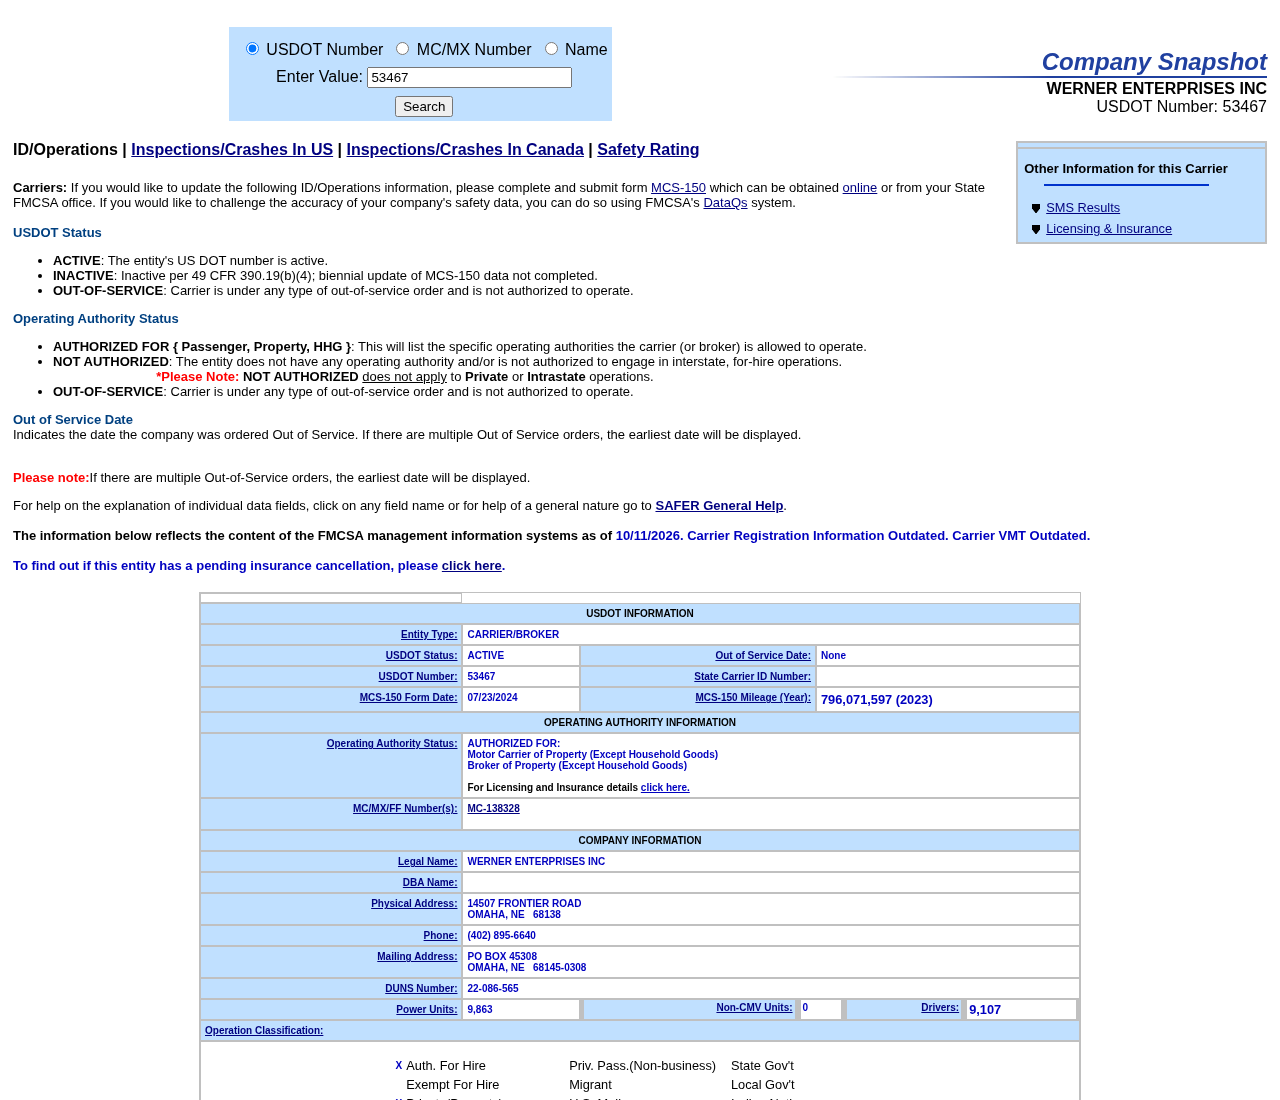Open the MCS-150 form link

(x=678, y=188)
